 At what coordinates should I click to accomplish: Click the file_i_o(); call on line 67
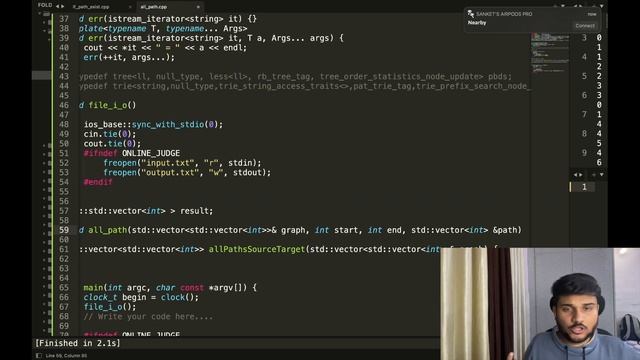(110, 307)
